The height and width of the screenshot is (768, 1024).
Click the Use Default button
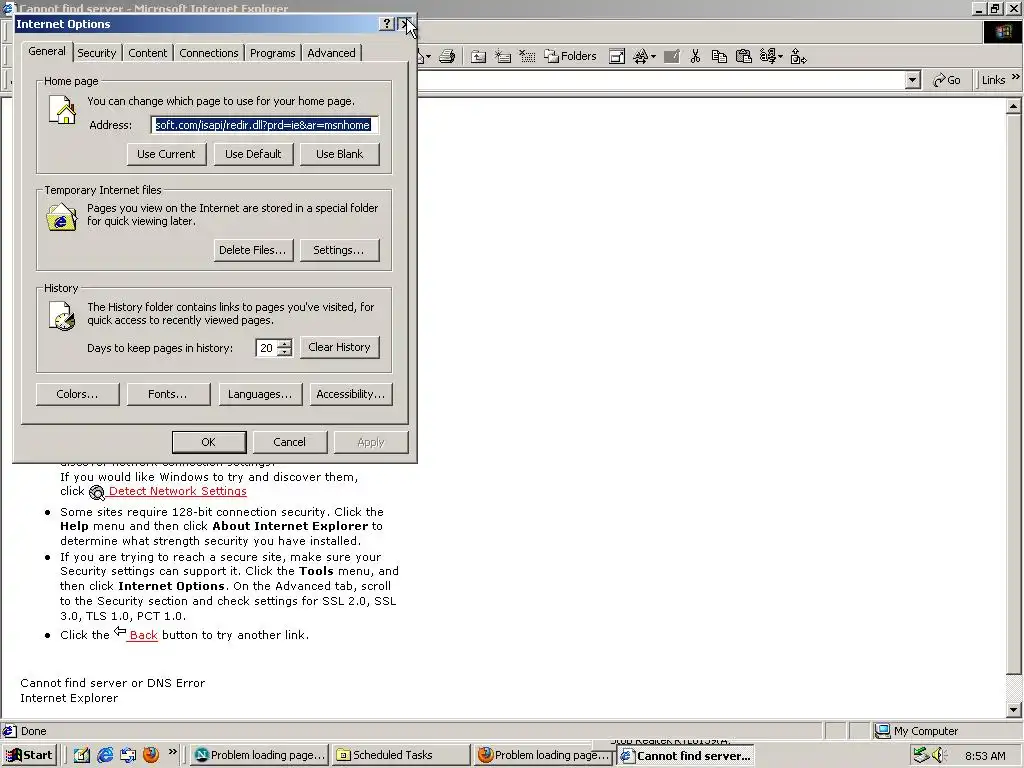pos(253,154)
